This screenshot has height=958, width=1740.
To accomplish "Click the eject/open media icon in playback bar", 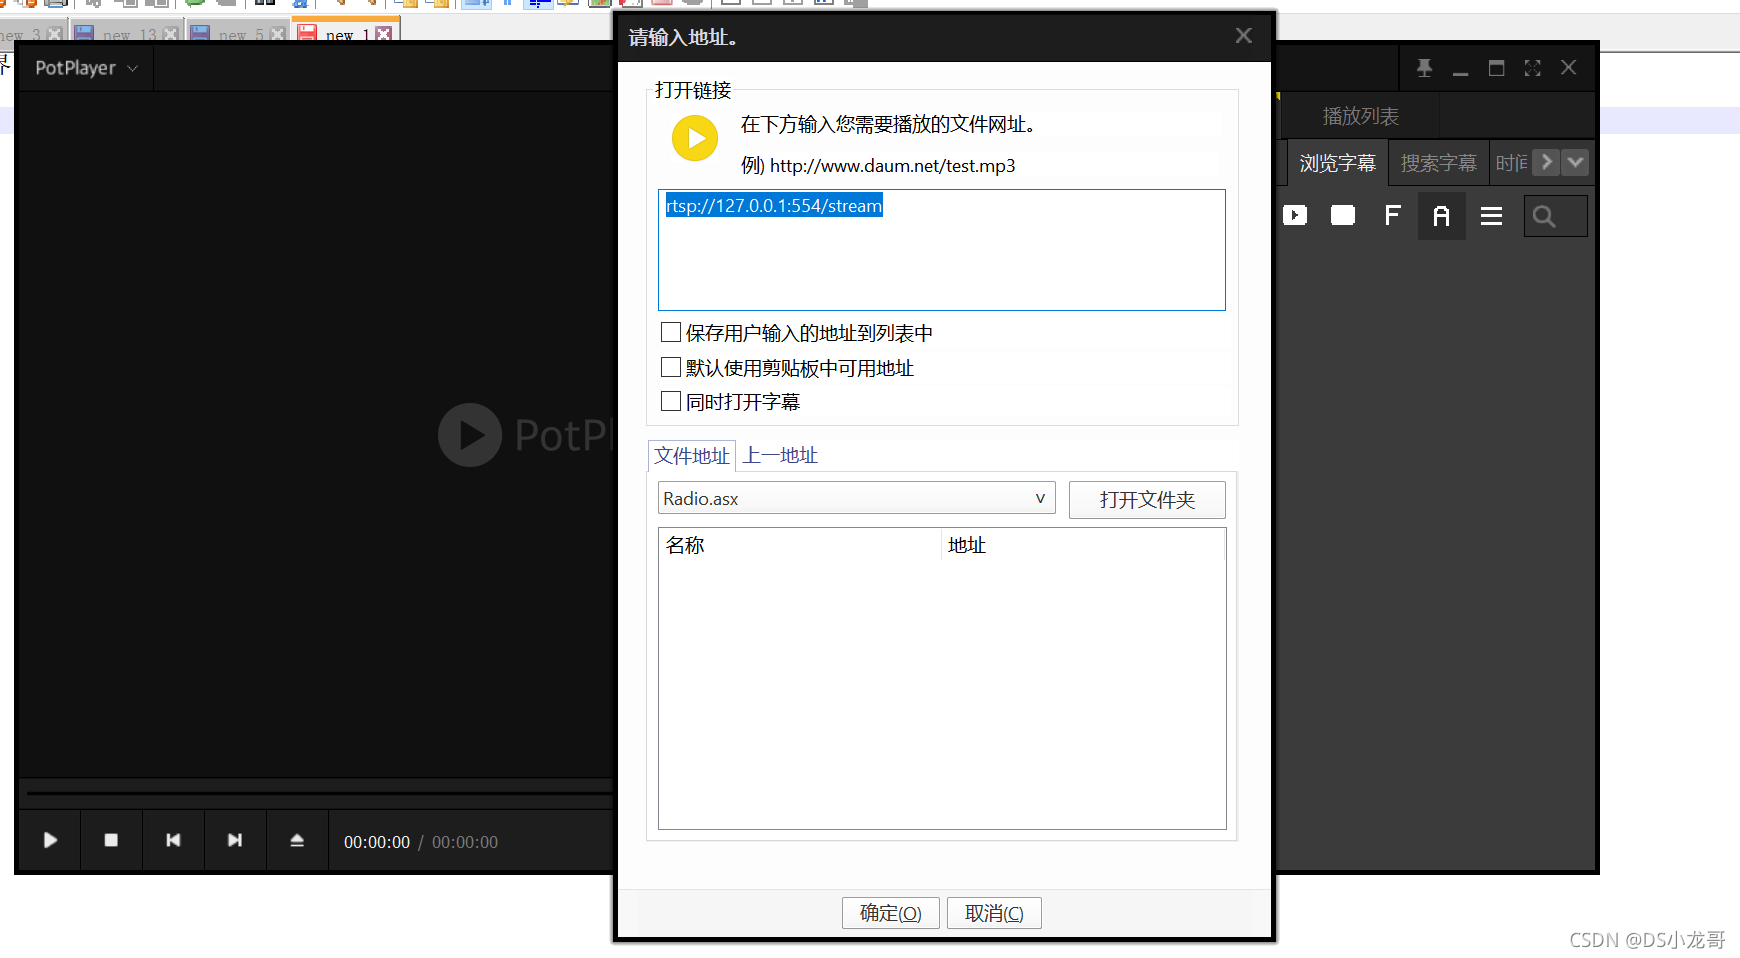I will coord(297,840).
